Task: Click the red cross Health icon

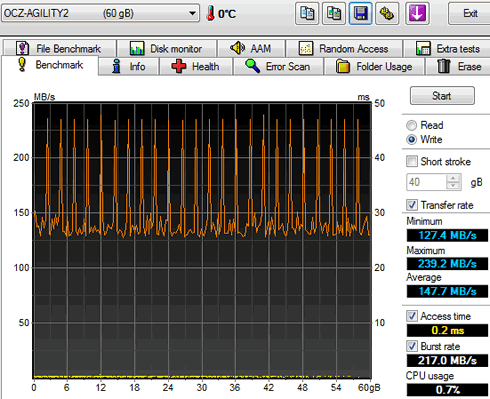Action: (179, 66)
